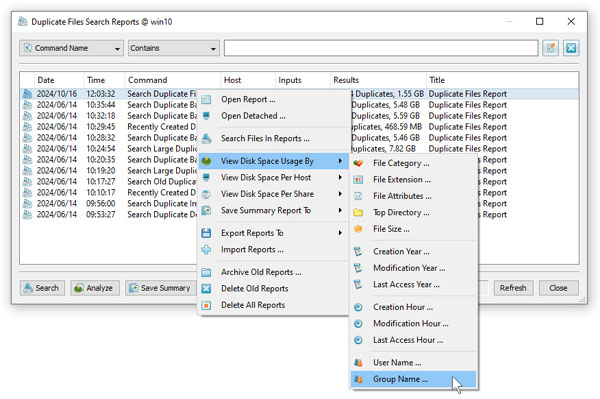Click result '5.59 GB' duplicates cell

point(386,116)
